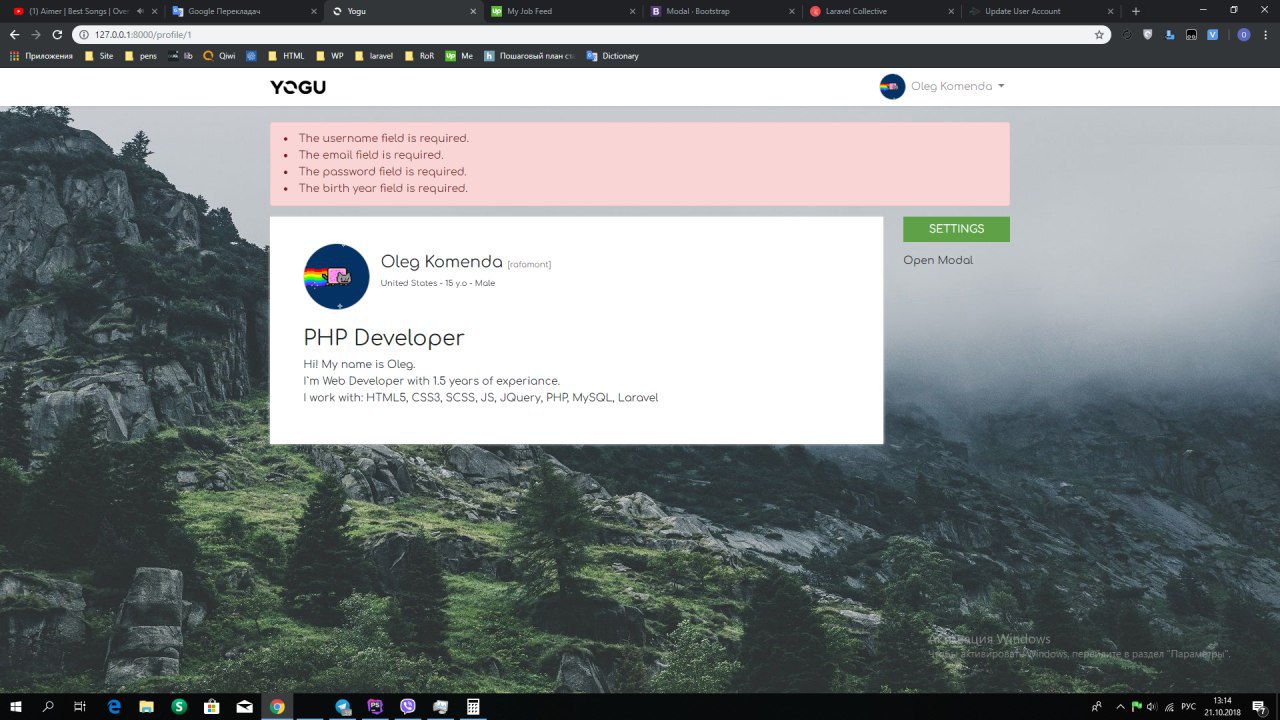Click 'The username field is required.' error
Screen dimensions: 1280x720
point(383,138)
